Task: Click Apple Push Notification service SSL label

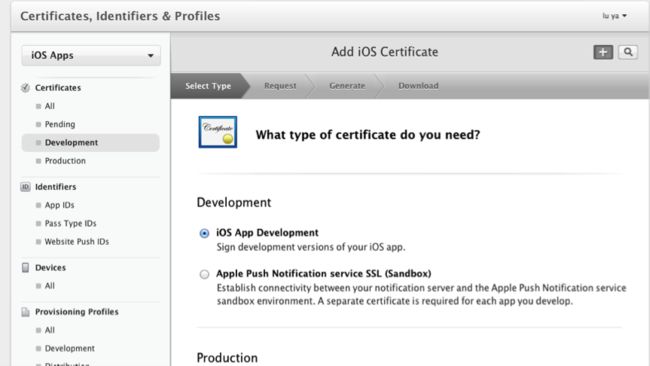Action: [323, 274]
